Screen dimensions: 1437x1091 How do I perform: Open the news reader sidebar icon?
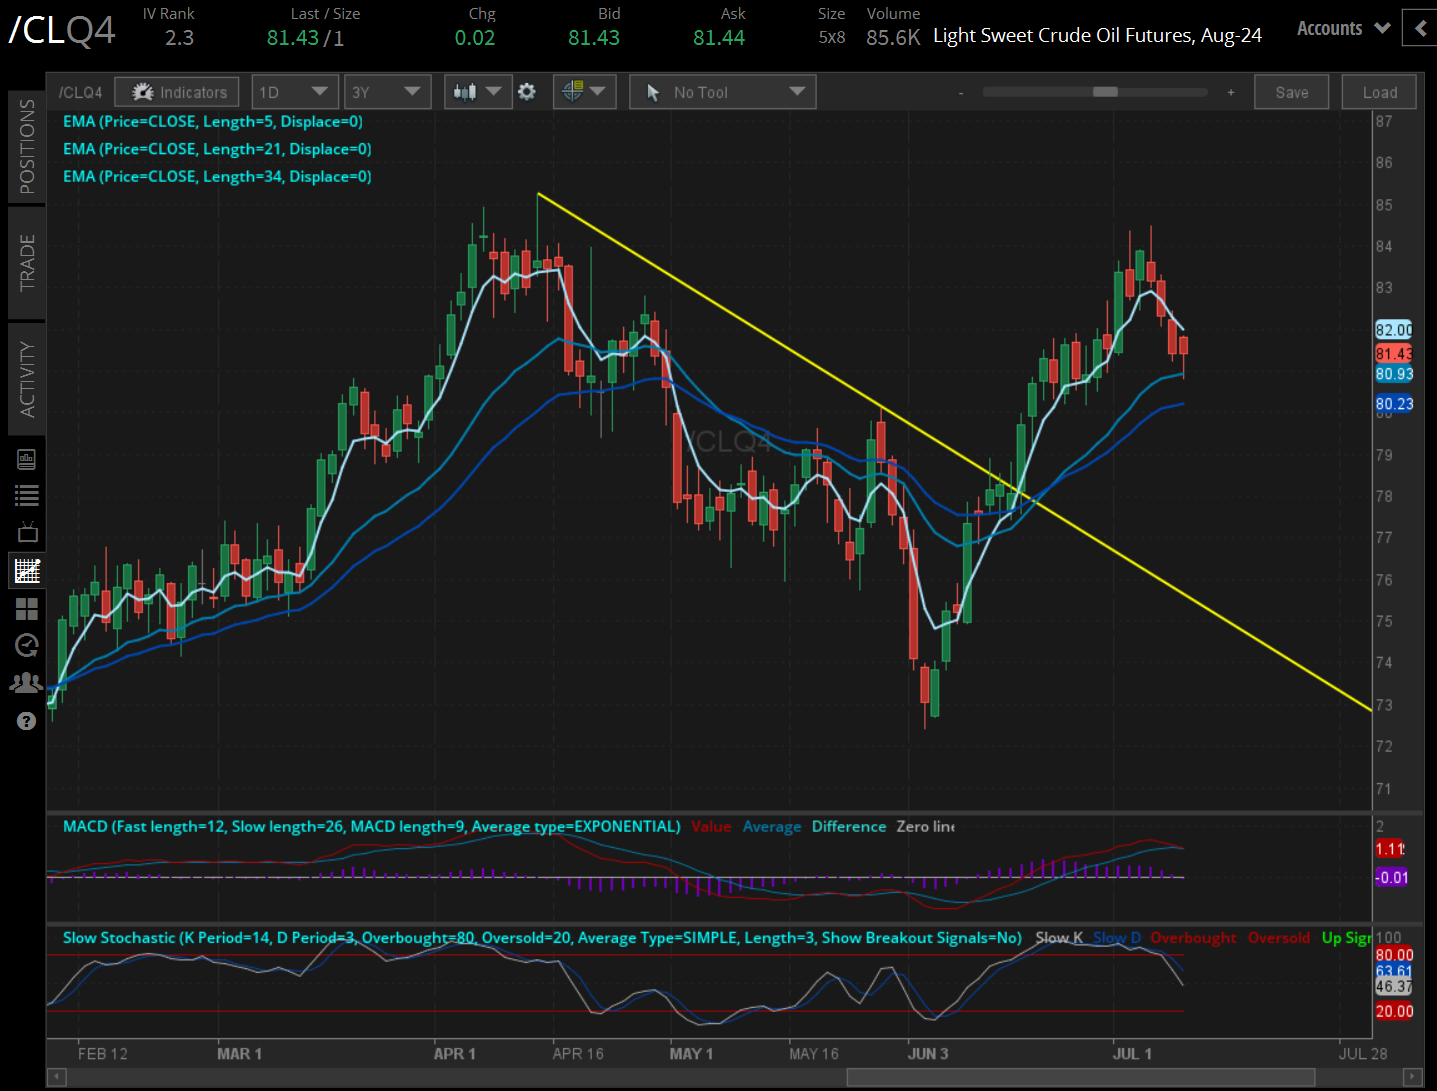pyautogui.click(x=27, y=459)
